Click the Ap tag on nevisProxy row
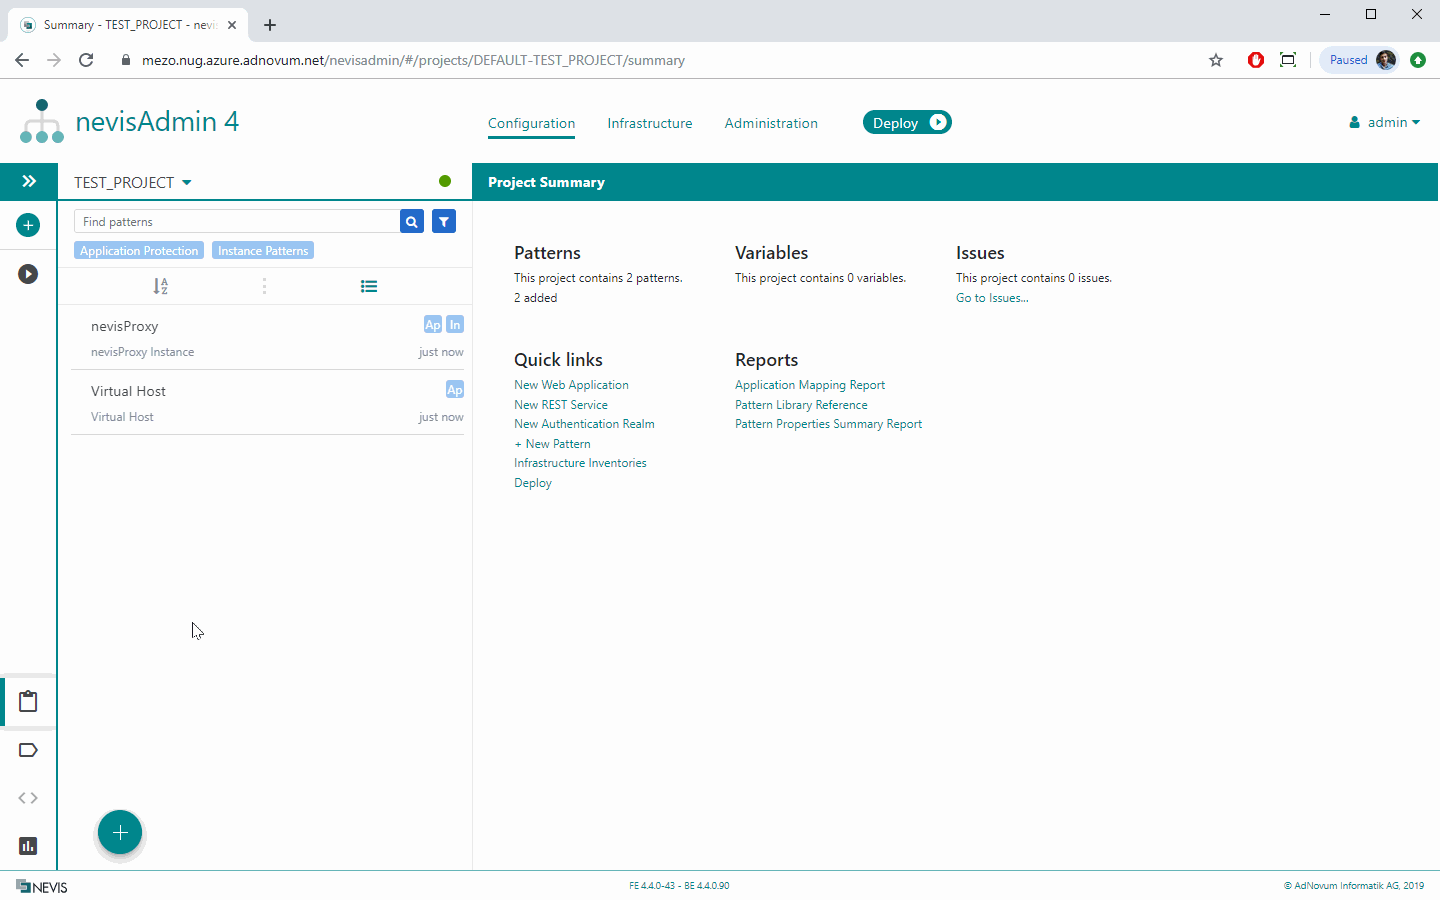Viewport: 1440px width, 900px height. point(433,324)
